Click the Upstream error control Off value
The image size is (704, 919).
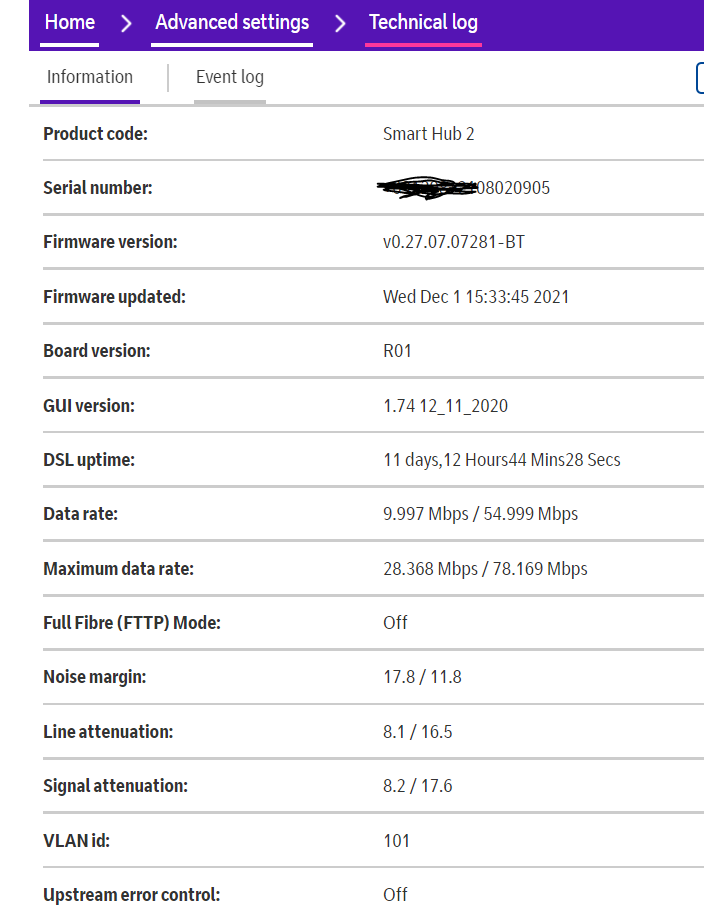[395, 895]
